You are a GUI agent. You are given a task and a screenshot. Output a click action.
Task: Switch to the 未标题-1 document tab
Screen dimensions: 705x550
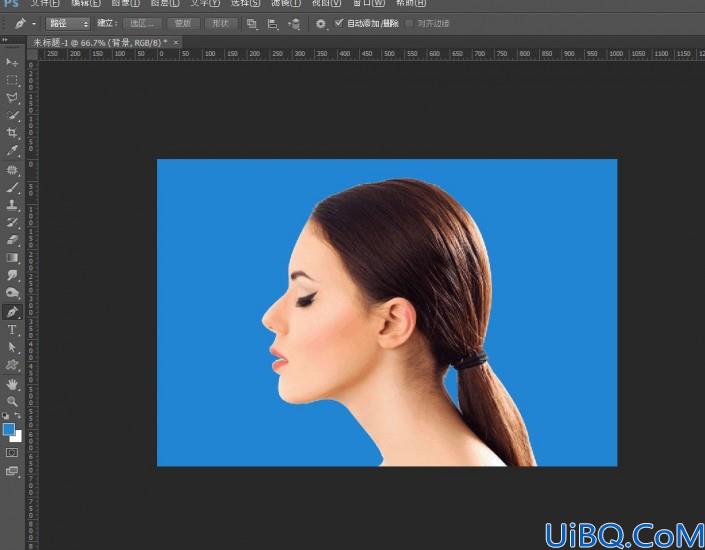pos(100,43)
